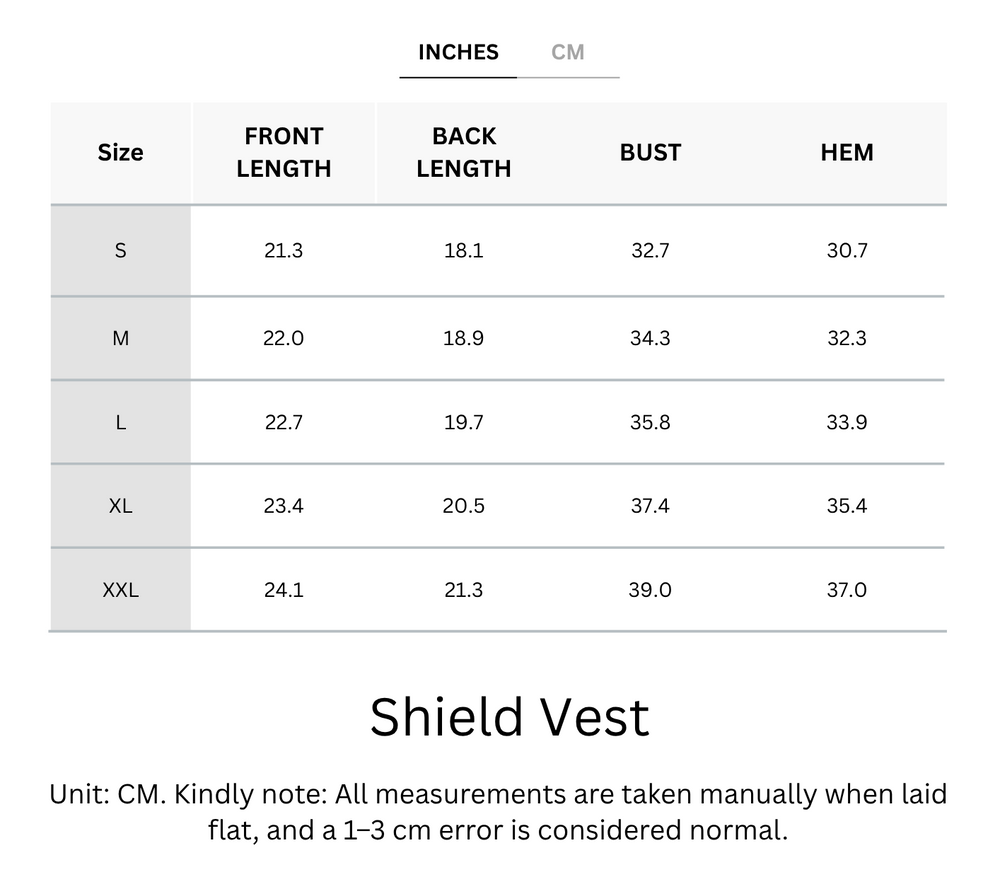Select the INCHES tab
The image size is (1000, 872).
(x=458, y=52)
